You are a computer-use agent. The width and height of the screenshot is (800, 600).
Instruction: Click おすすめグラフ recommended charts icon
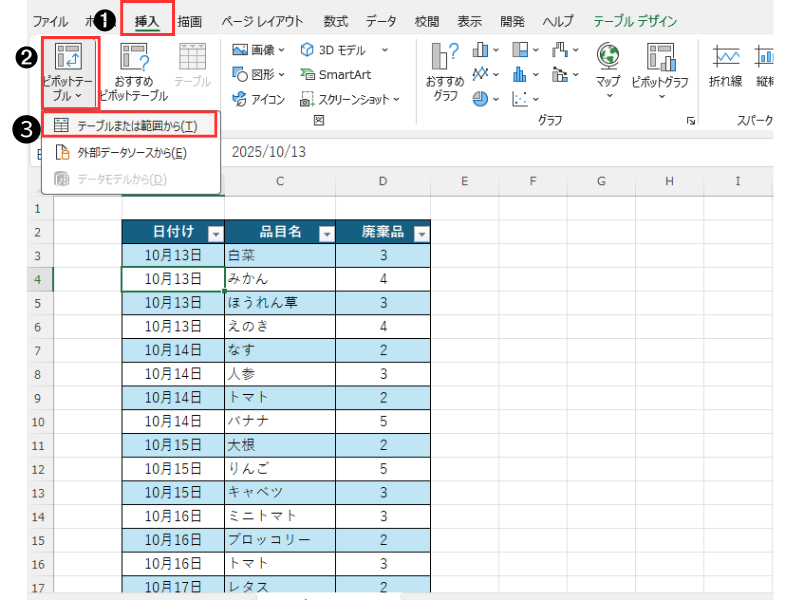[445, 60]
